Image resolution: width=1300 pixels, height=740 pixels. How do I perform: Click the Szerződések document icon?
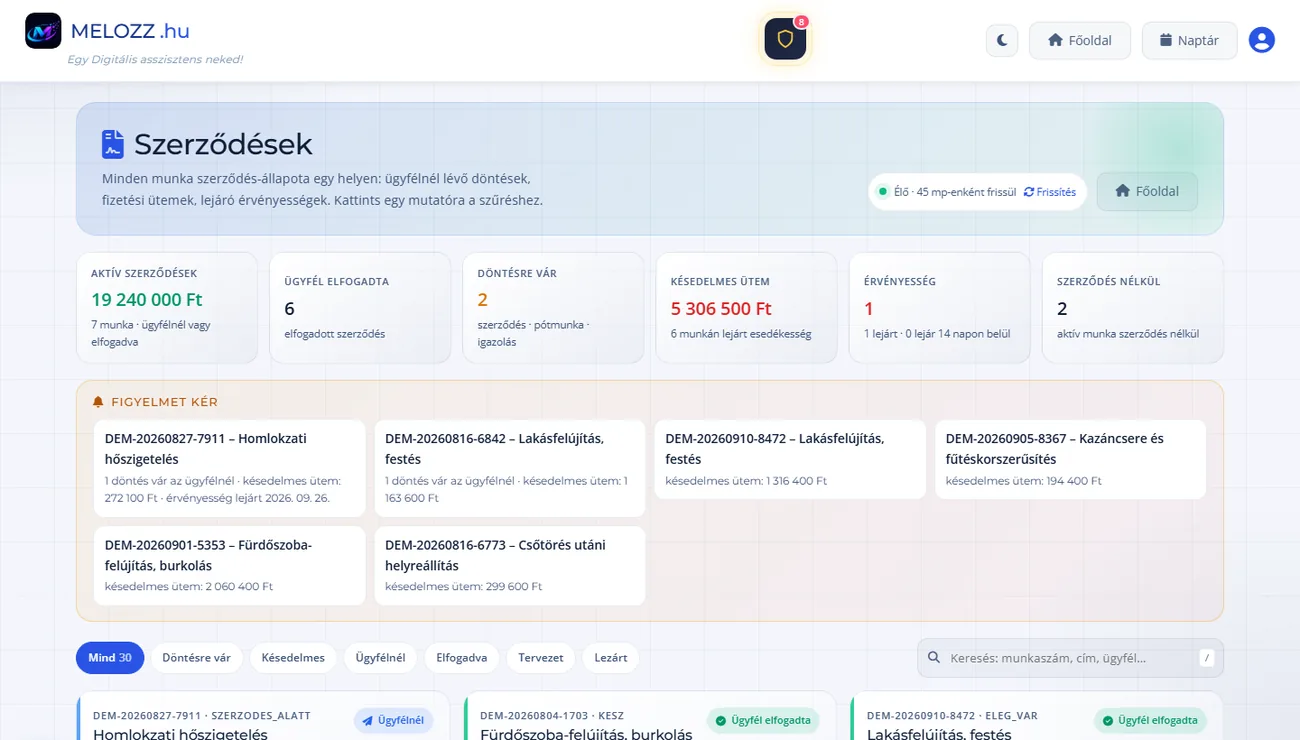(x=113, y=144)
